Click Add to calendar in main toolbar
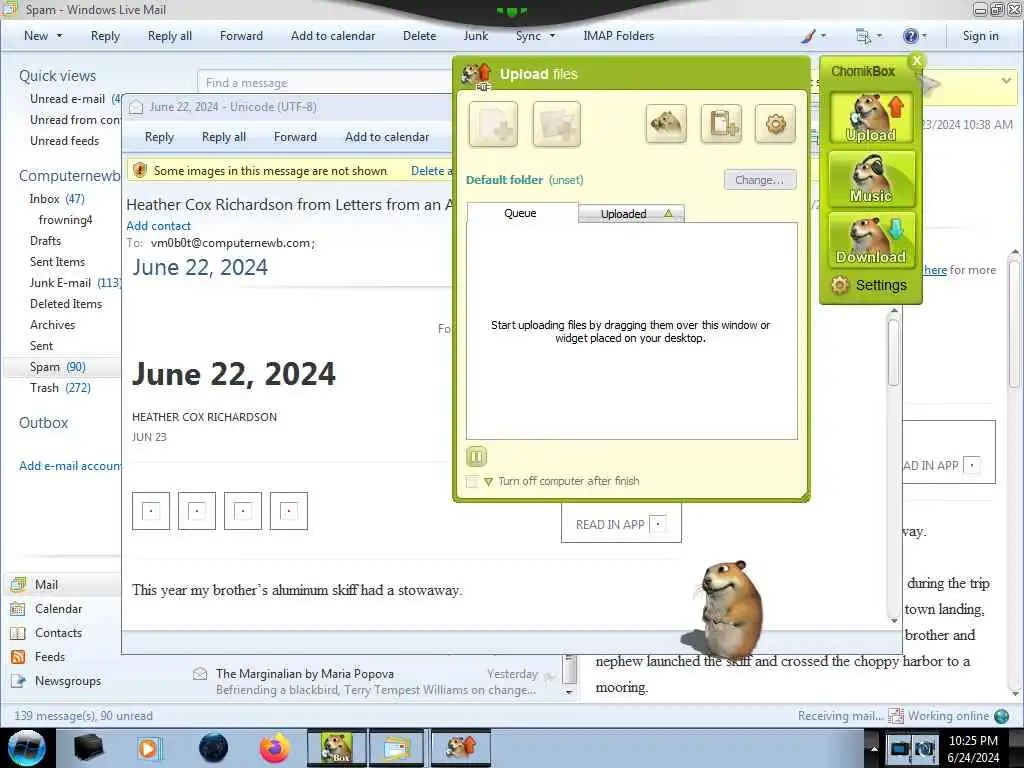 [x=333, y=36]
